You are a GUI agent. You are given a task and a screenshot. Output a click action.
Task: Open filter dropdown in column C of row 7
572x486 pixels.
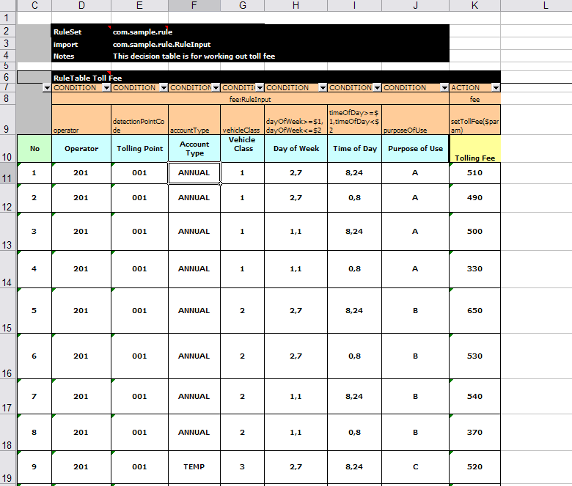(x=47, y=88)
